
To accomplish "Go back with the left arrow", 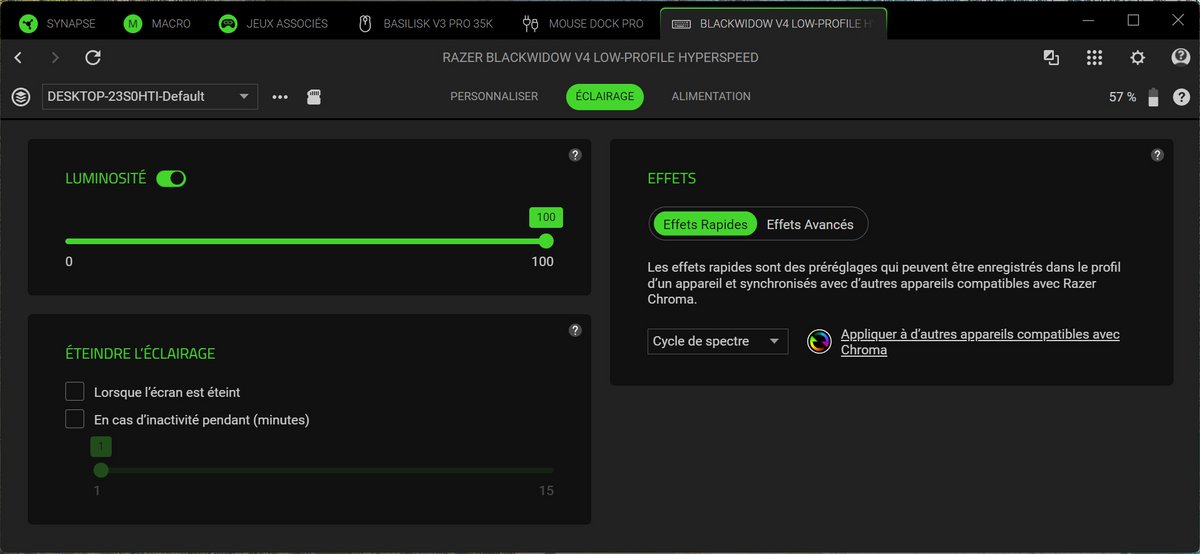I will [x=18, y=58].
